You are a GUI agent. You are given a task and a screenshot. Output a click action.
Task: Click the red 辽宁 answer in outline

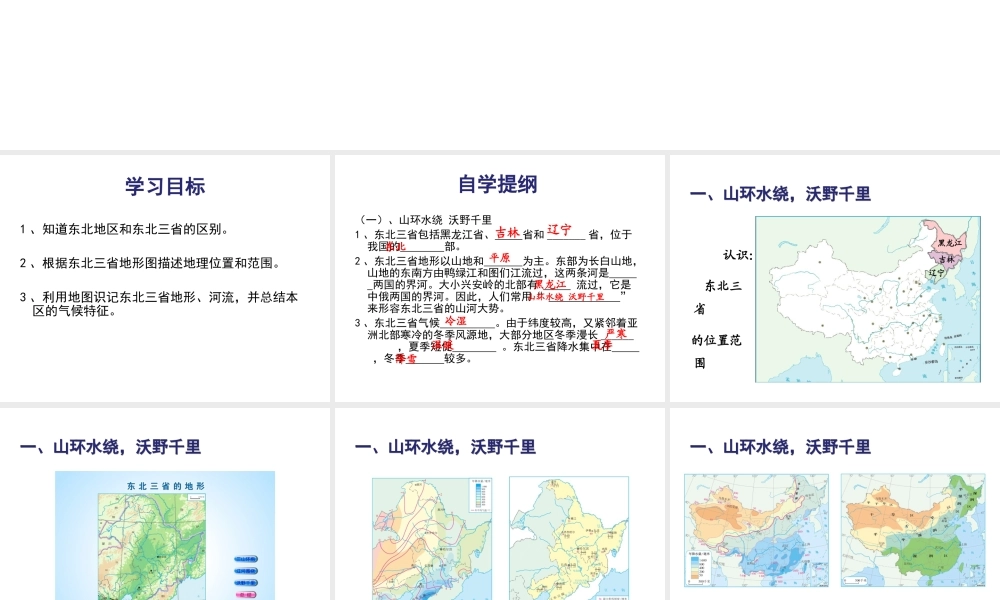pyautogui.click(x=560, y=230)
